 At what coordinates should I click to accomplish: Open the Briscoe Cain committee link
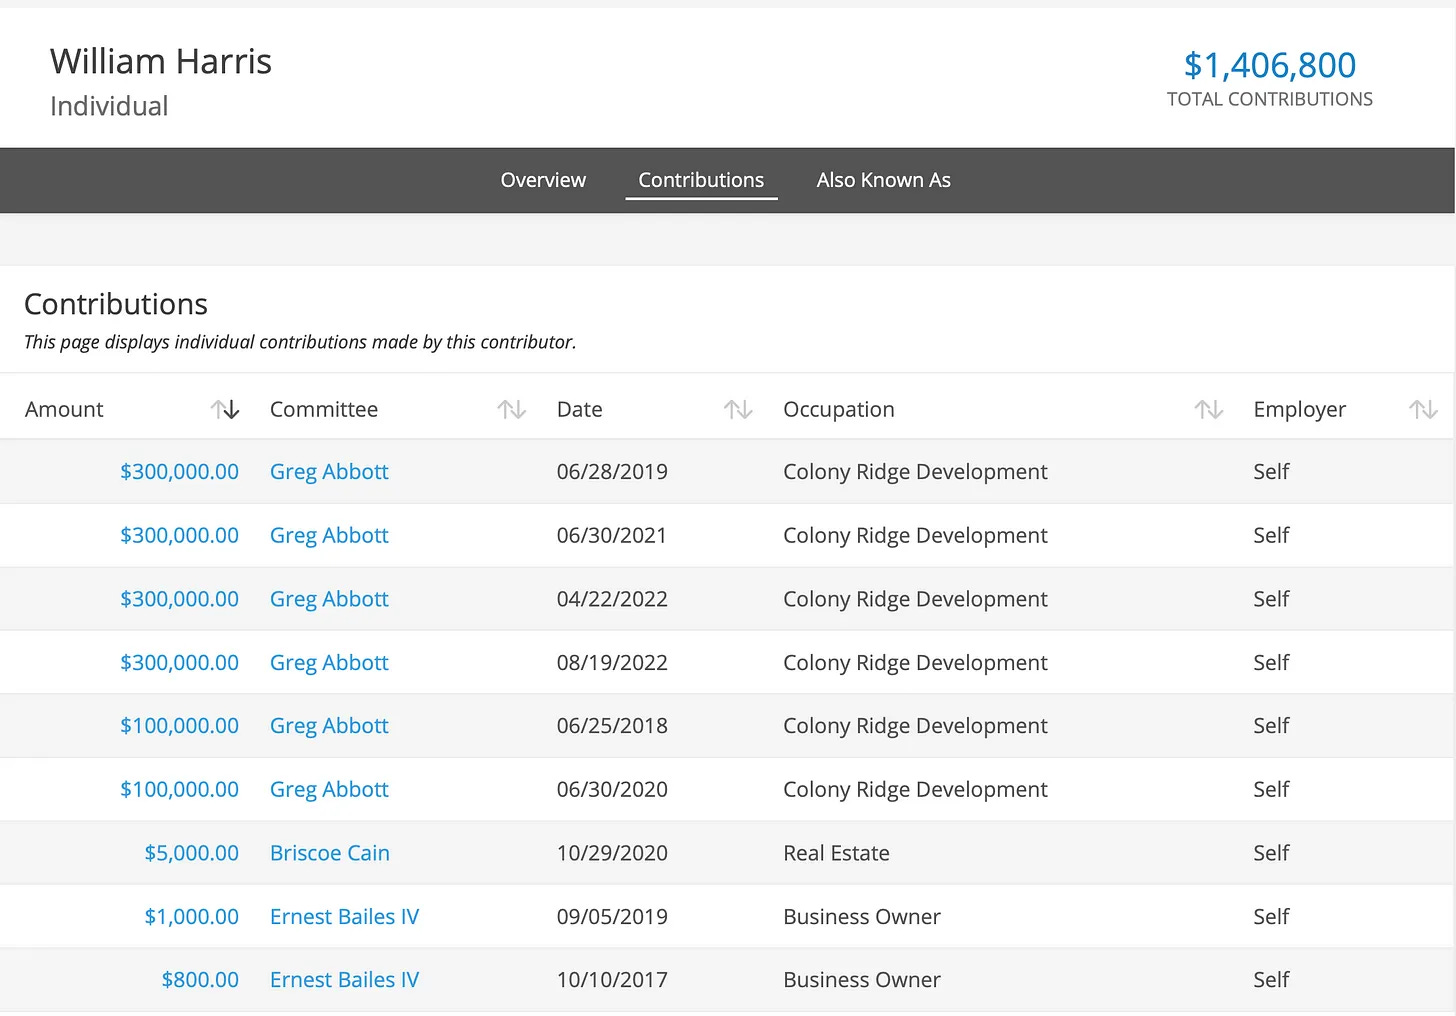(330, 853)
